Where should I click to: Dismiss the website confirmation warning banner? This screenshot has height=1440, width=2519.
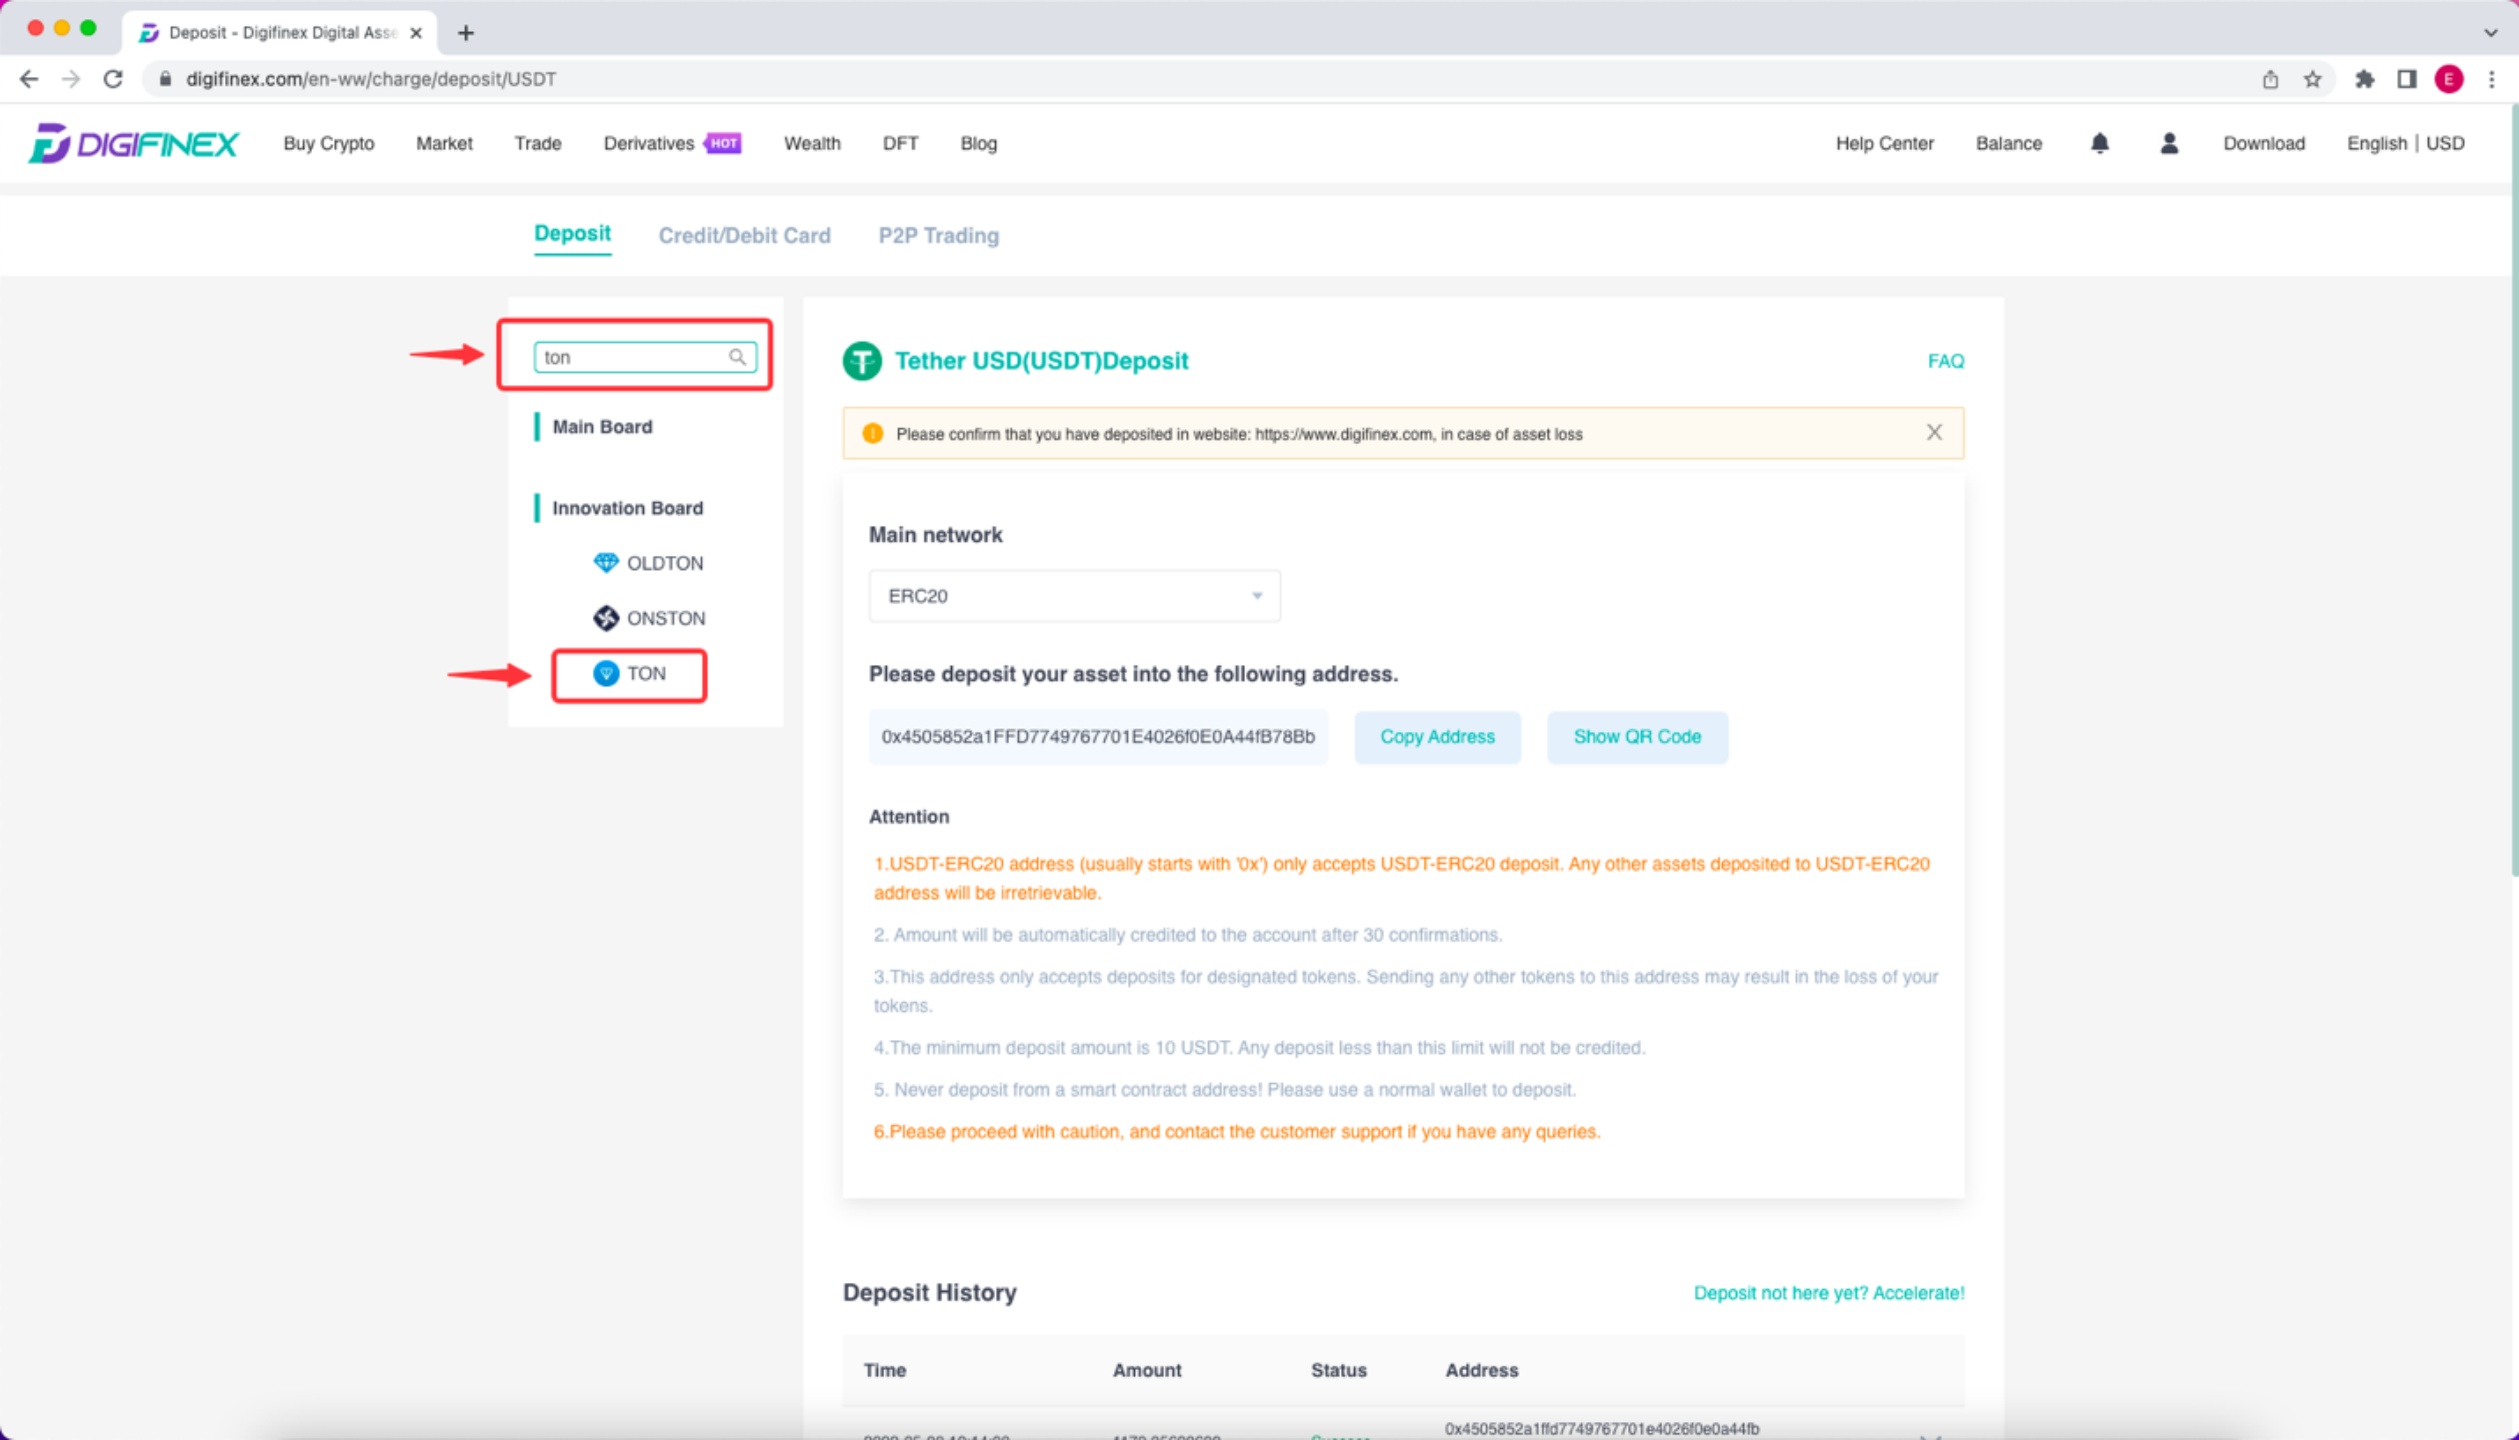click(x=1934, y=432)
